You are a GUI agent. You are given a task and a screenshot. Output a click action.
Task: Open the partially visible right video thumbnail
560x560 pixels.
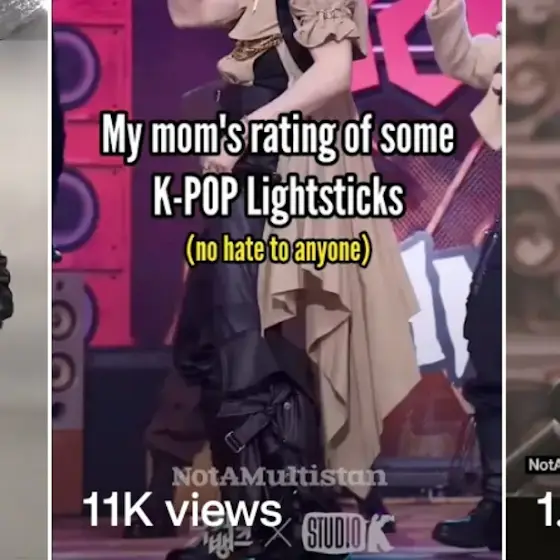(x=533, y=280)
